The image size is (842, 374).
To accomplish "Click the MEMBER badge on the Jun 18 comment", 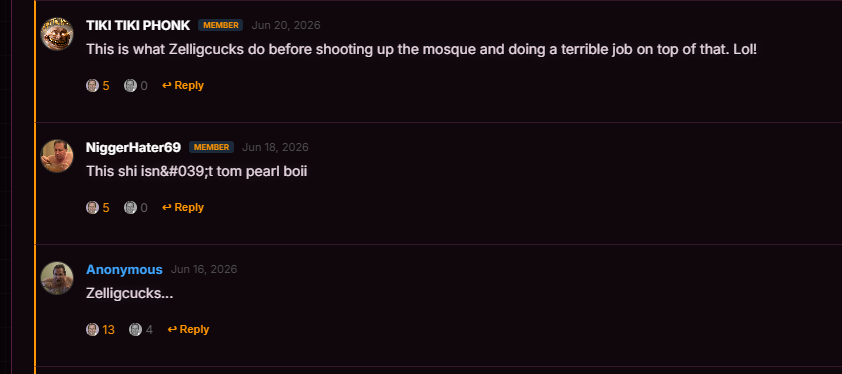I will point(212,147).
